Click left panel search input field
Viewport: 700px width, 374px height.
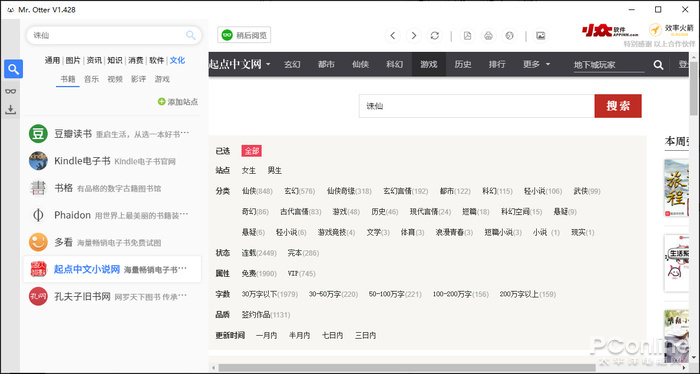(x=114, y=35)
